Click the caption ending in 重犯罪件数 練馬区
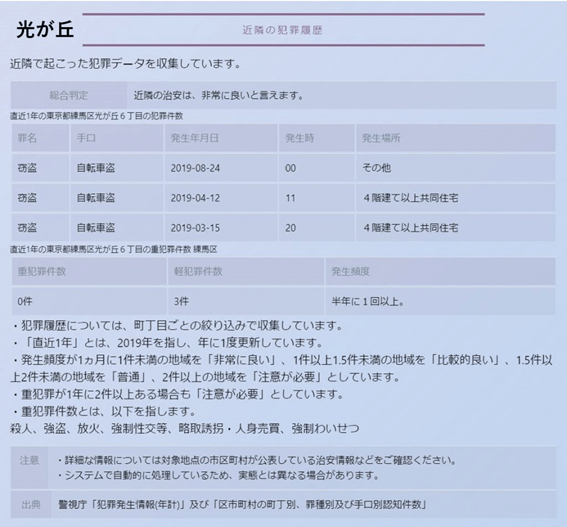Image resolution: width=567 pixels, height=527 pixels. [114, 250]
